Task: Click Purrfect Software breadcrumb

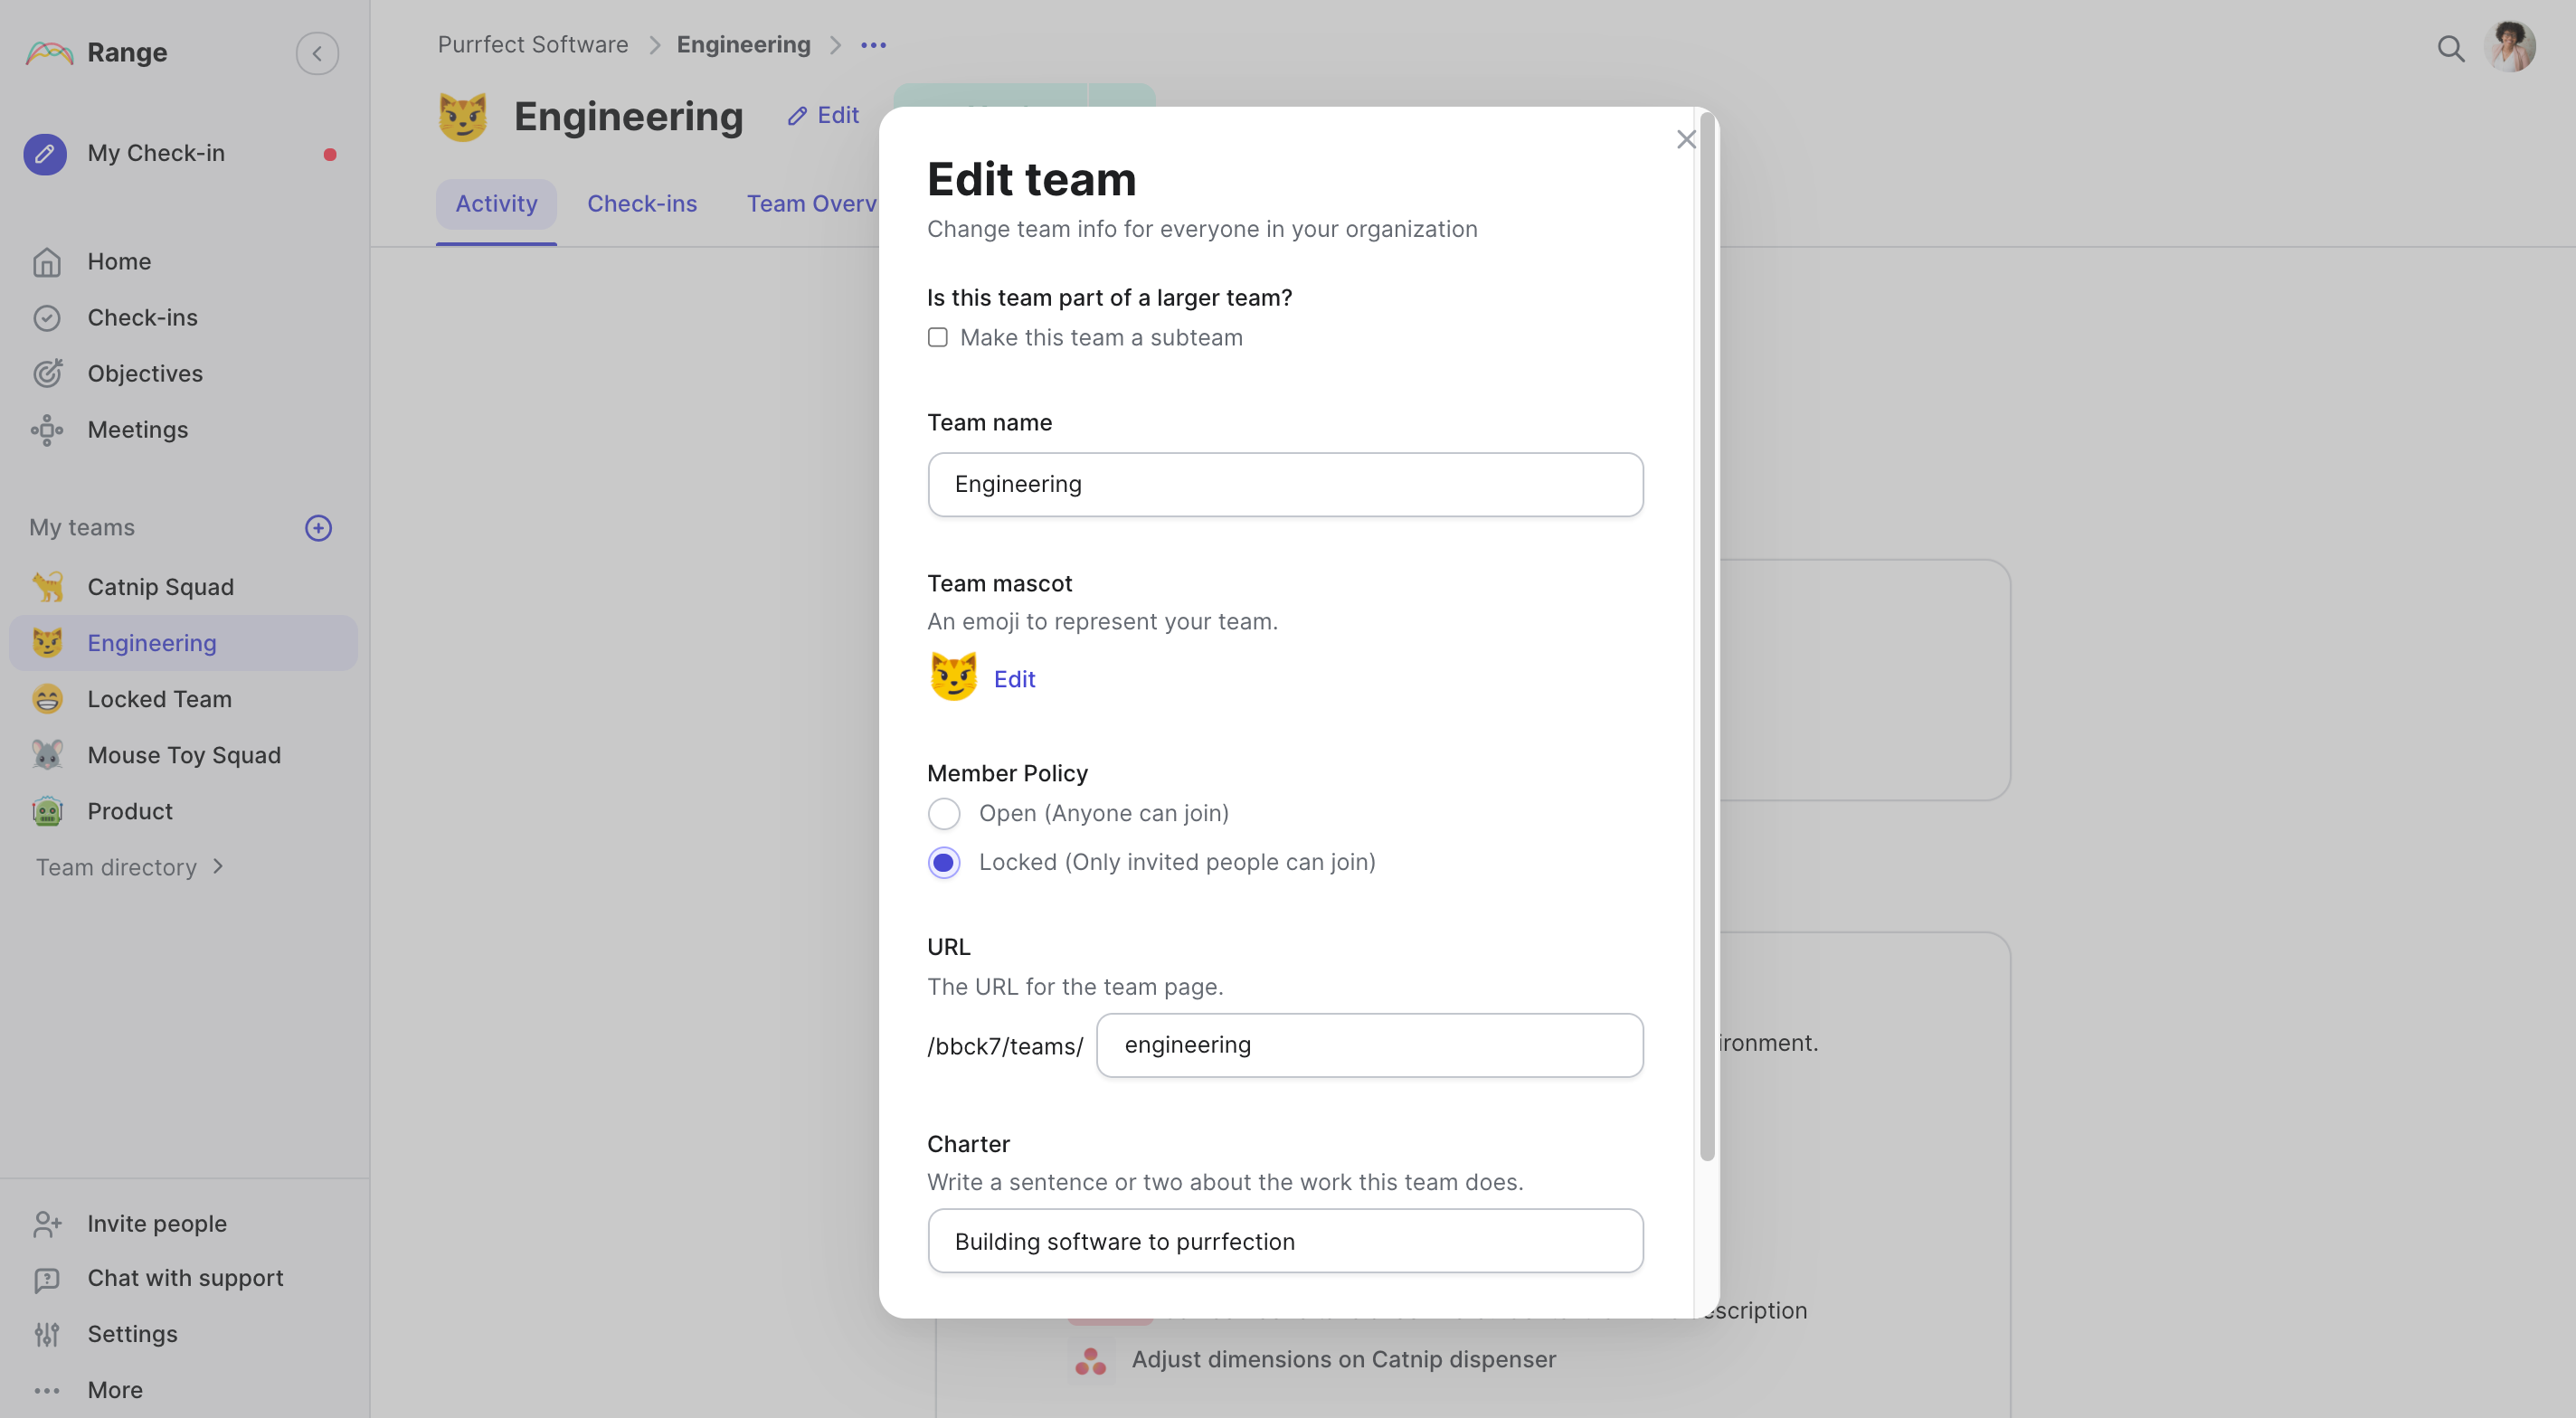Action: coord(533,45)
